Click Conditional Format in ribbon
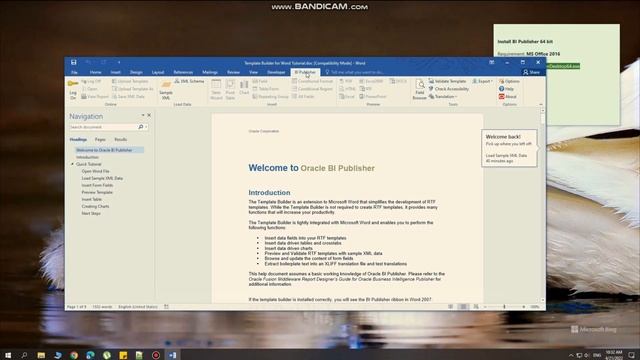This screenshot has height=360, width=640. pyautogui.click(x=312, y=81)
